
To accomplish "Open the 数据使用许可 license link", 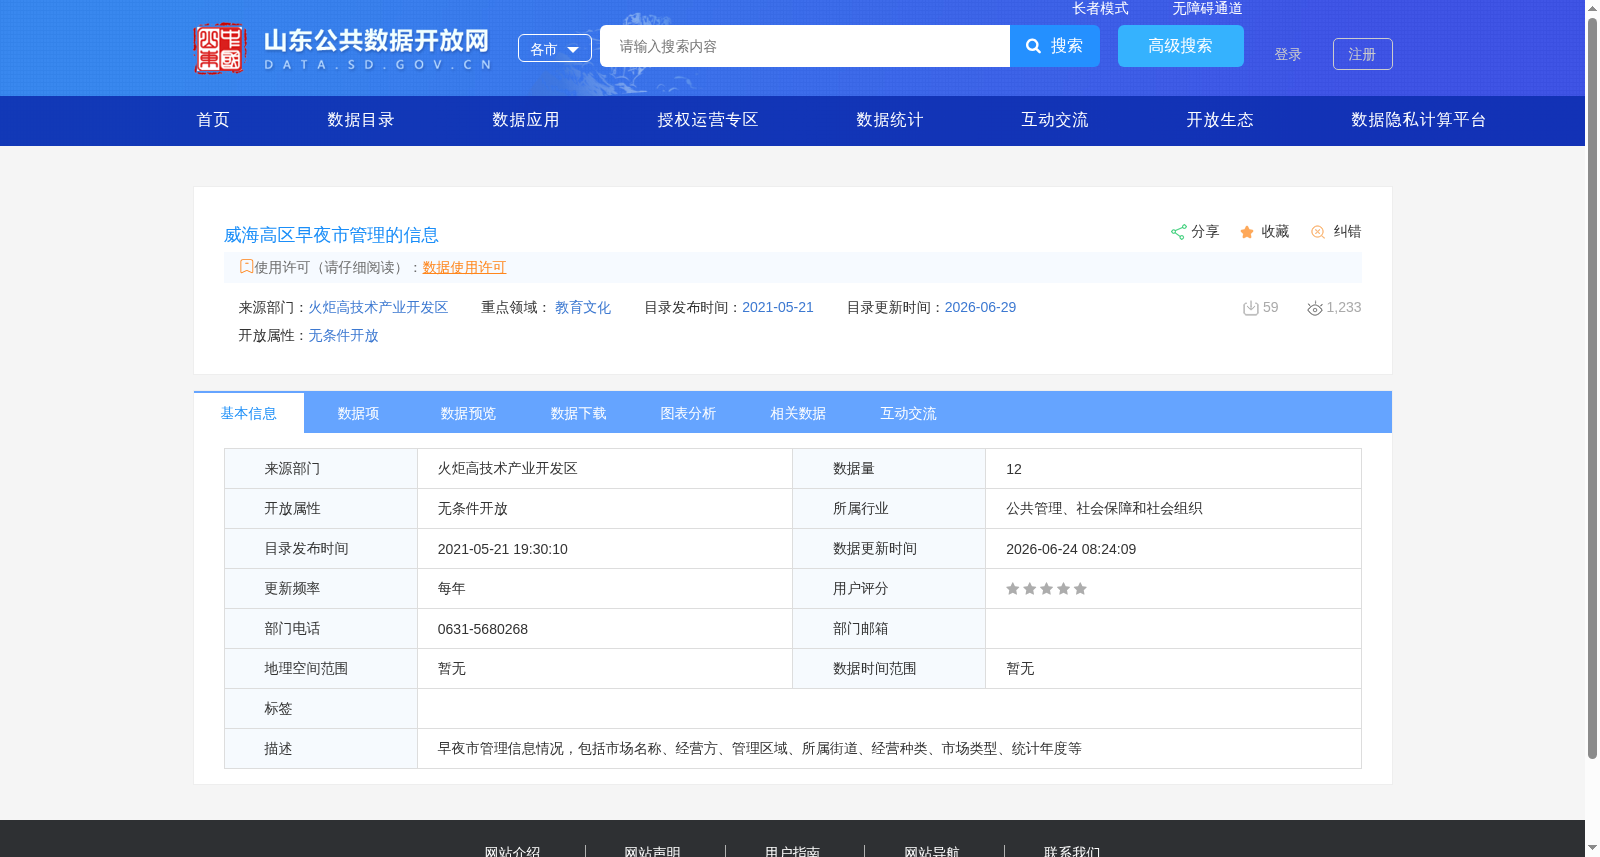I will 465,267.
